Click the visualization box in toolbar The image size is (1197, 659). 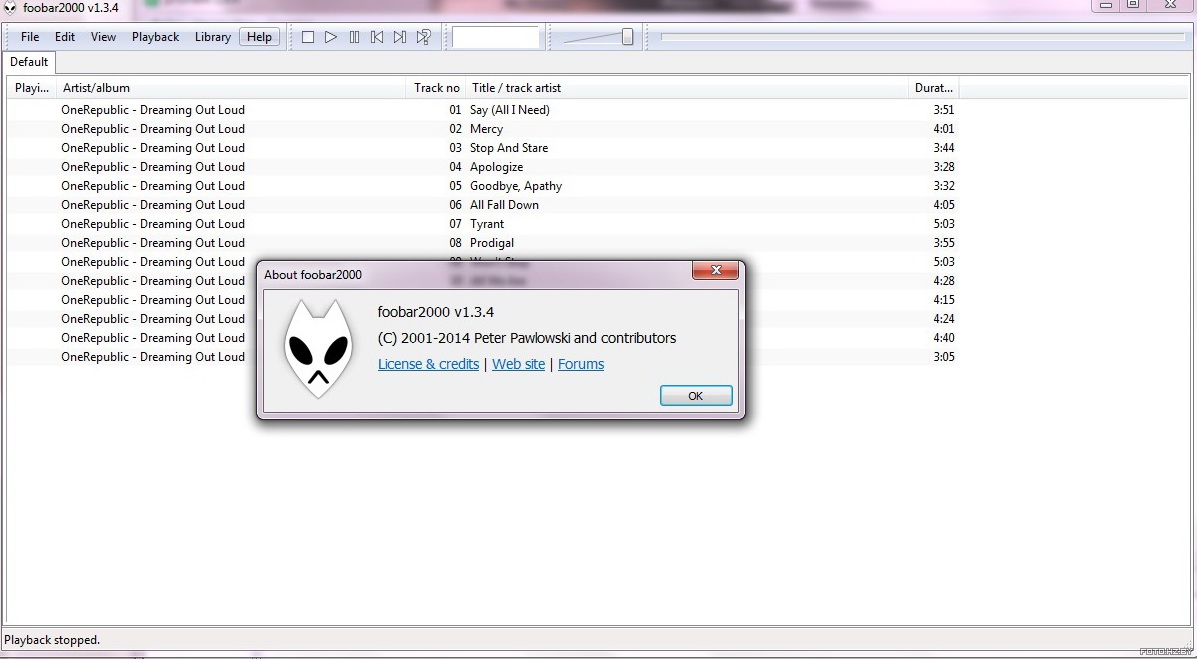click(x=495, y=37)
